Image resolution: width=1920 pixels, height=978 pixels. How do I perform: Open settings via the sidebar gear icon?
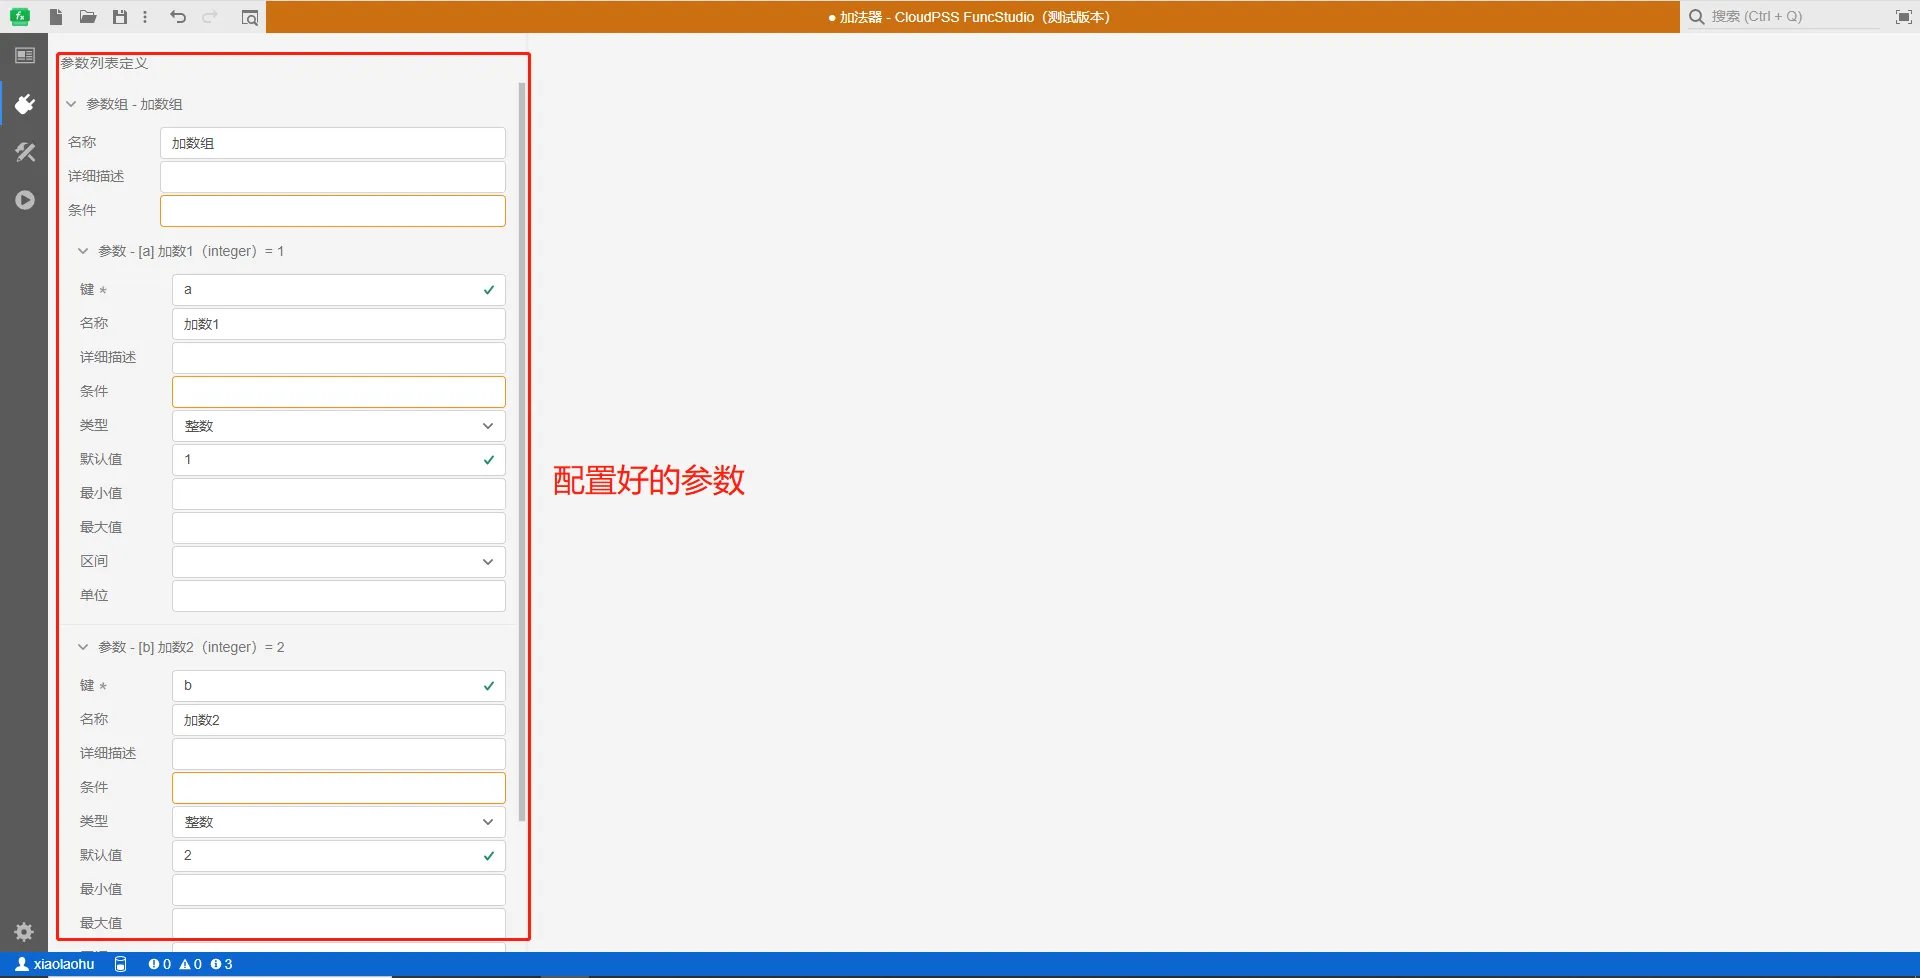click(x=25, y=932)
